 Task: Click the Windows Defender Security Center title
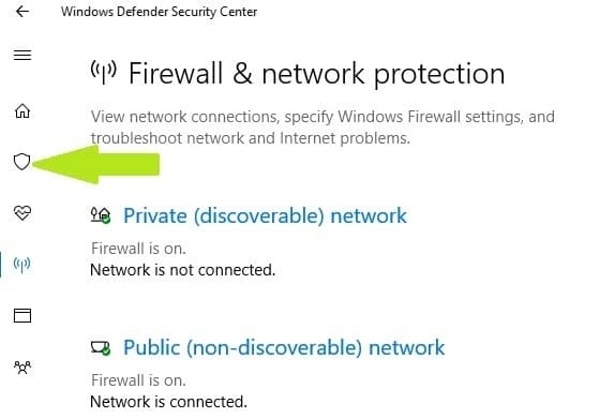[x=159, y=12]
